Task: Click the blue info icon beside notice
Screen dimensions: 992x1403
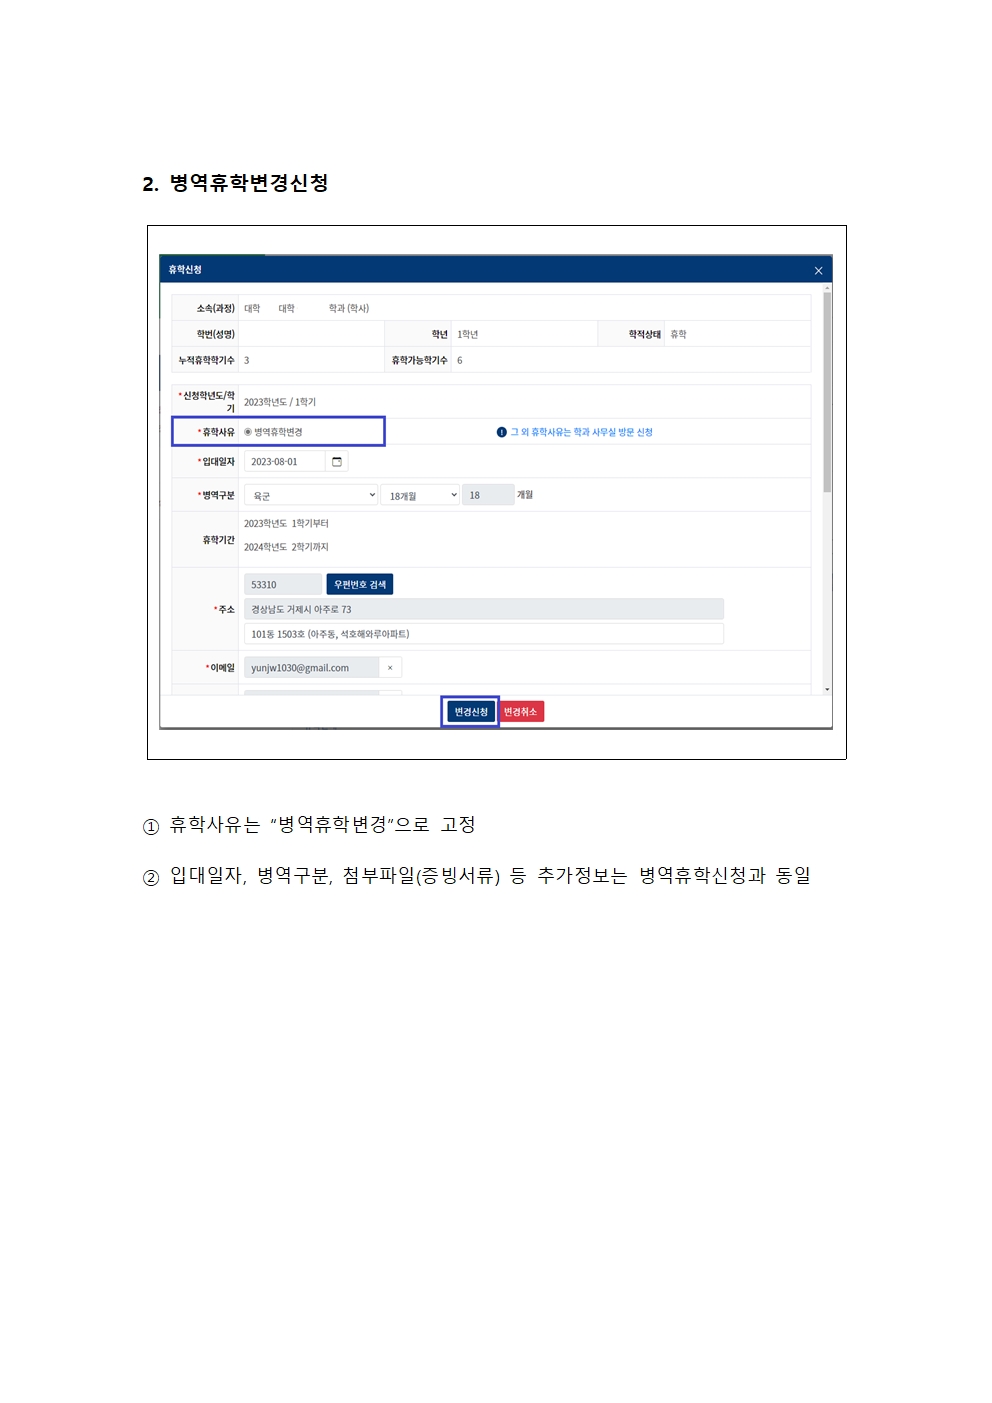Action: pyautogui.click(x=501, y=432)
